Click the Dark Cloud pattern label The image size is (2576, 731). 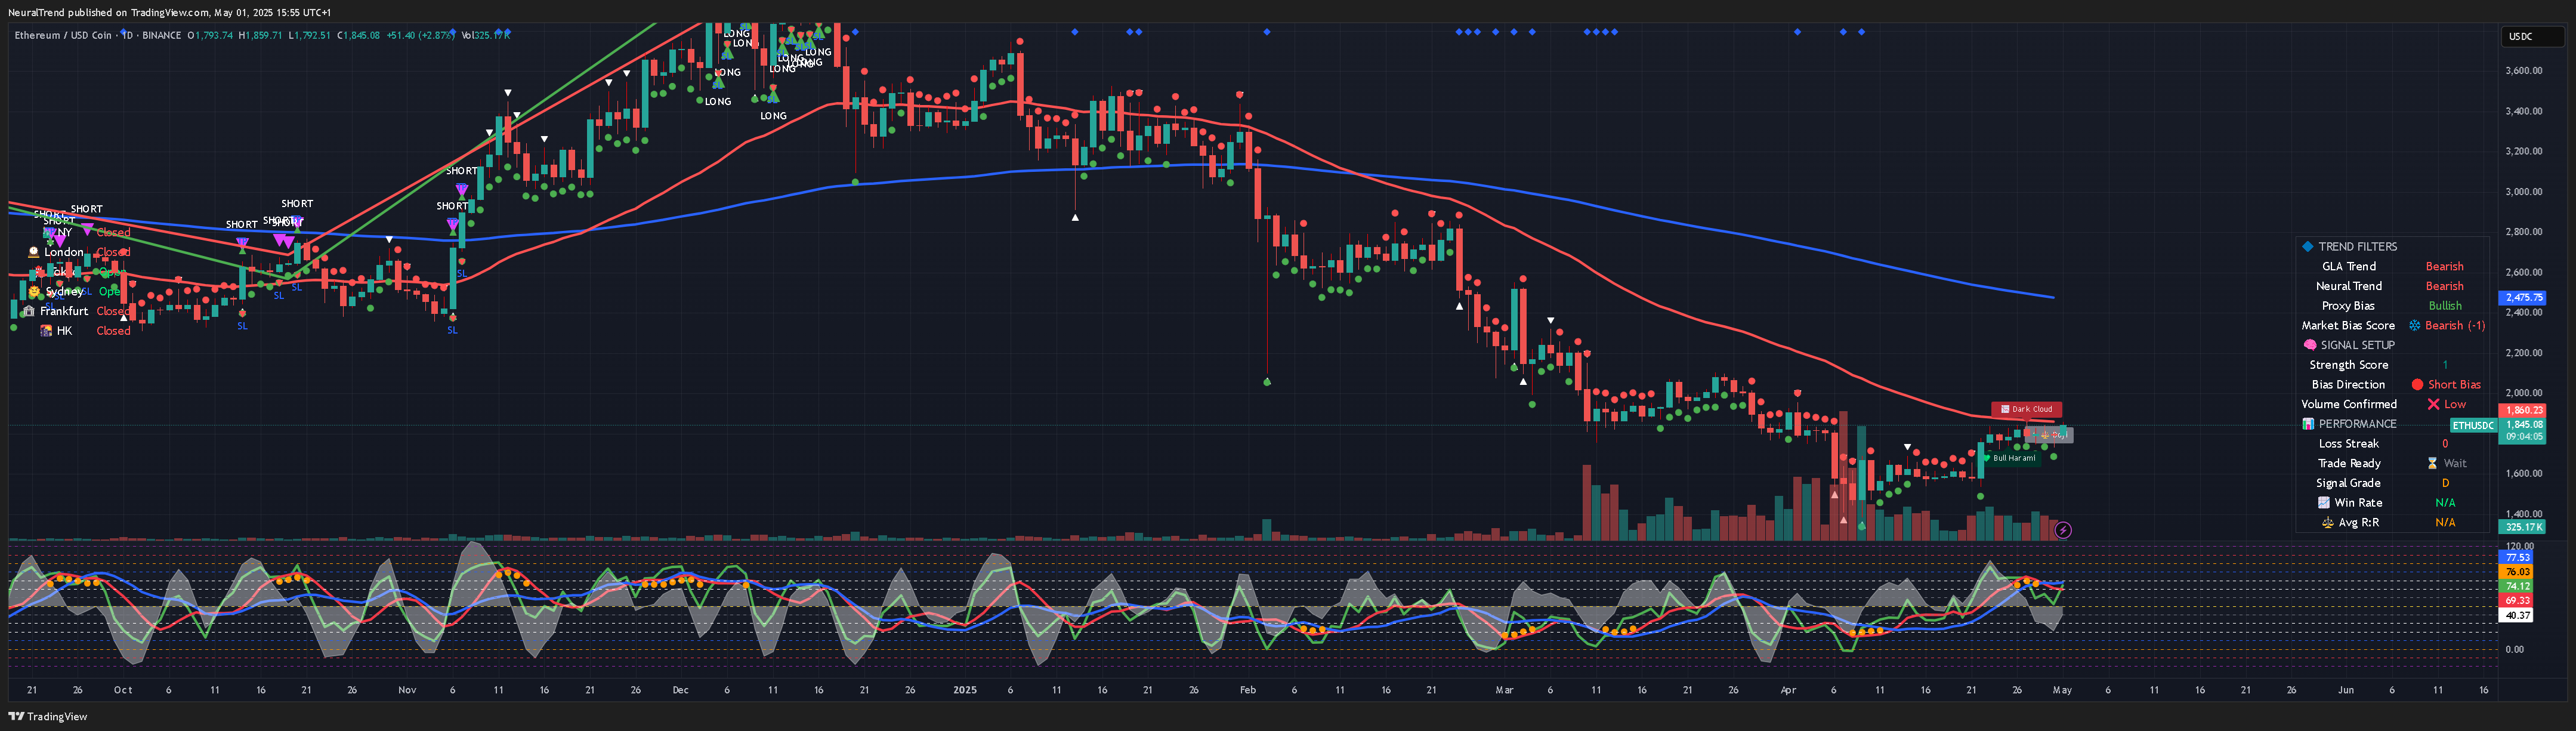[2026, 409]
